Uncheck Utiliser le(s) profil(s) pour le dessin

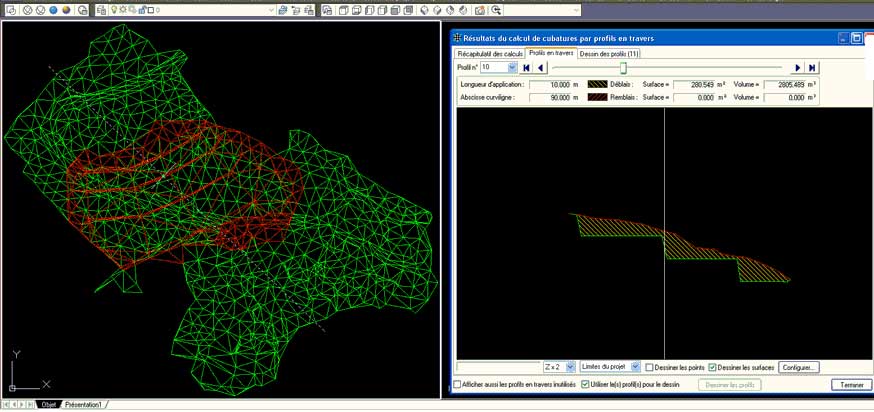[585, 385]
